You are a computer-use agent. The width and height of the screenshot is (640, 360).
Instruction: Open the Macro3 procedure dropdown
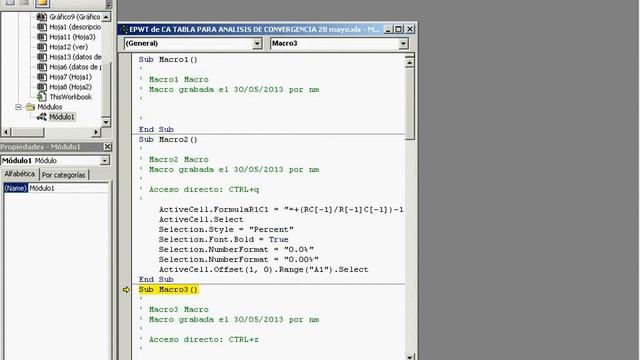click(x=403, y=43)
